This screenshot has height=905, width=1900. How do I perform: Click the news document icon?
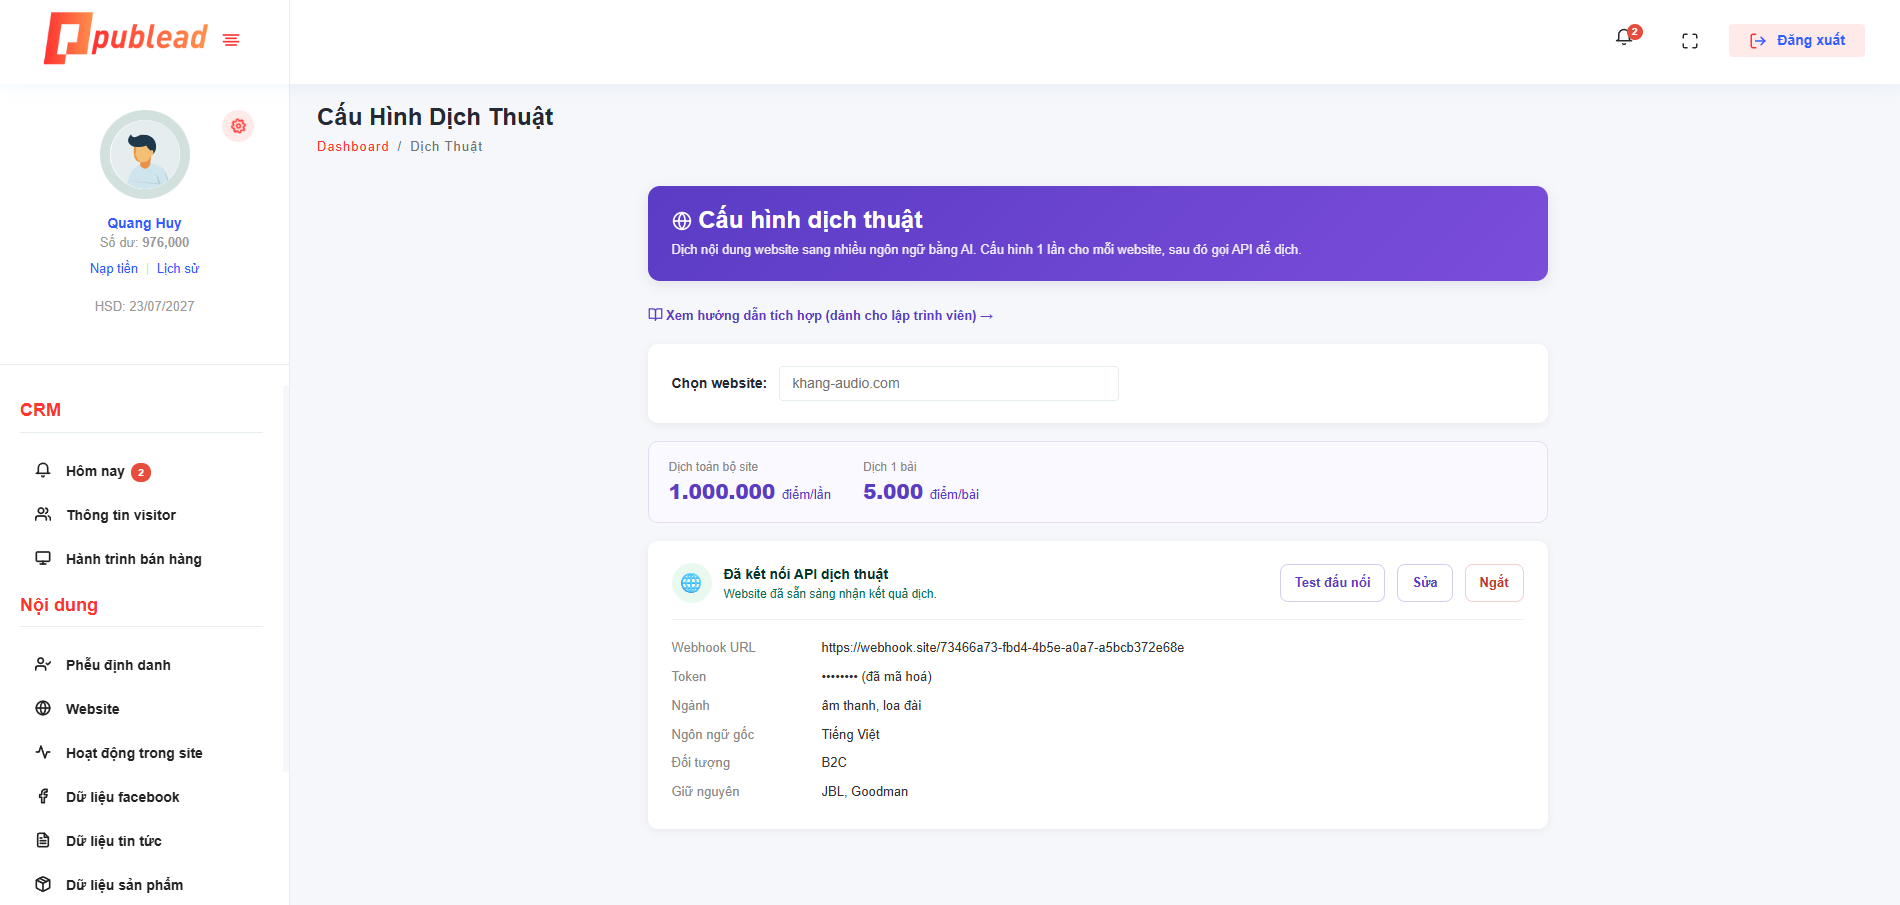click(43, 840)
